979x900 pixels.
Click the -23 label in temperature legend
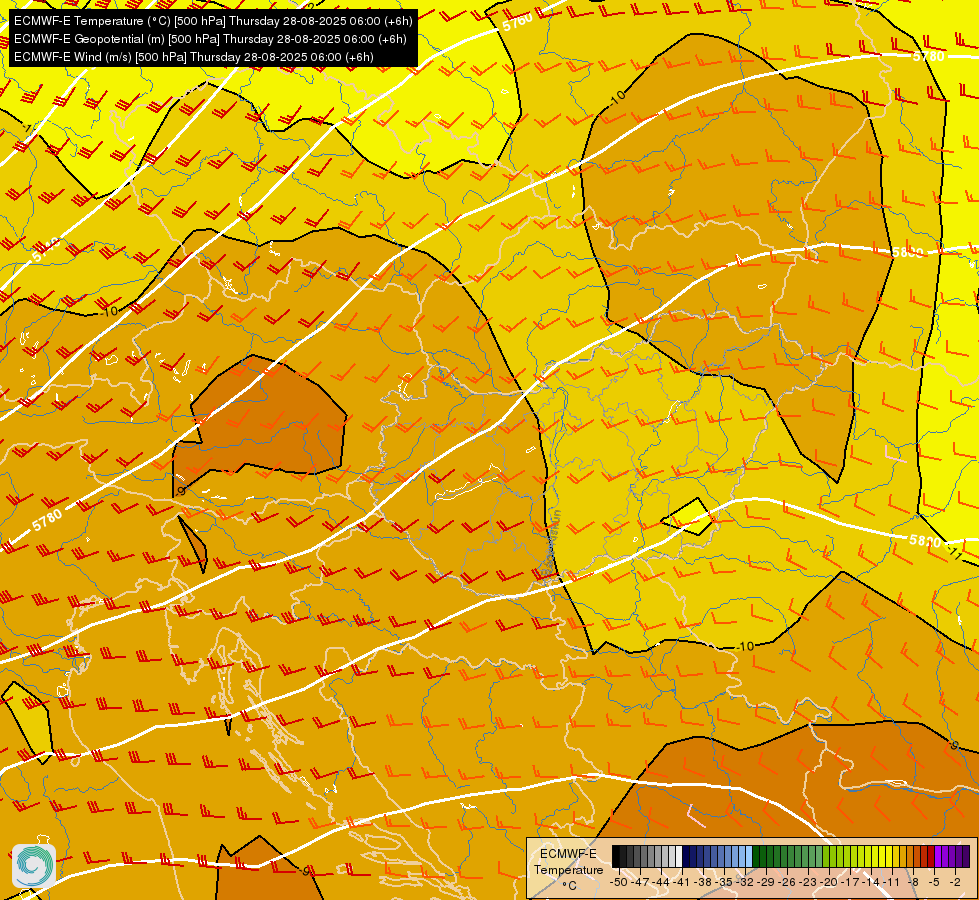(808, 882)
